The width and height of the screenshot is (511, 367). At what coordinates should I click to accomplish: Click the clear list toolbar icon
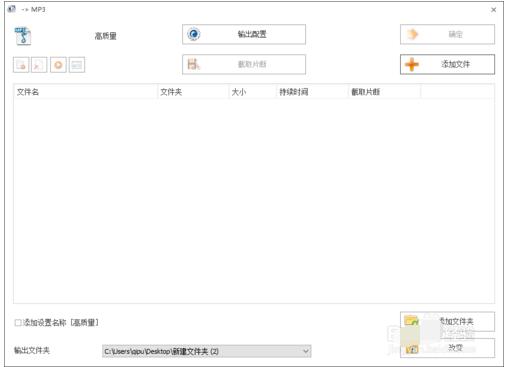(x=39, y=65)
